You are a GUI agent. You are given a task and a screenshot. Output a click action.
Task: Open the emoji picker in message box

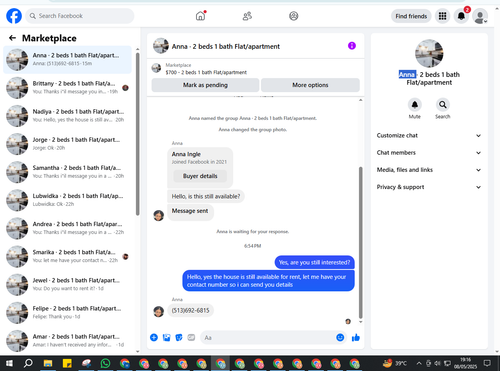click(340, 338)
